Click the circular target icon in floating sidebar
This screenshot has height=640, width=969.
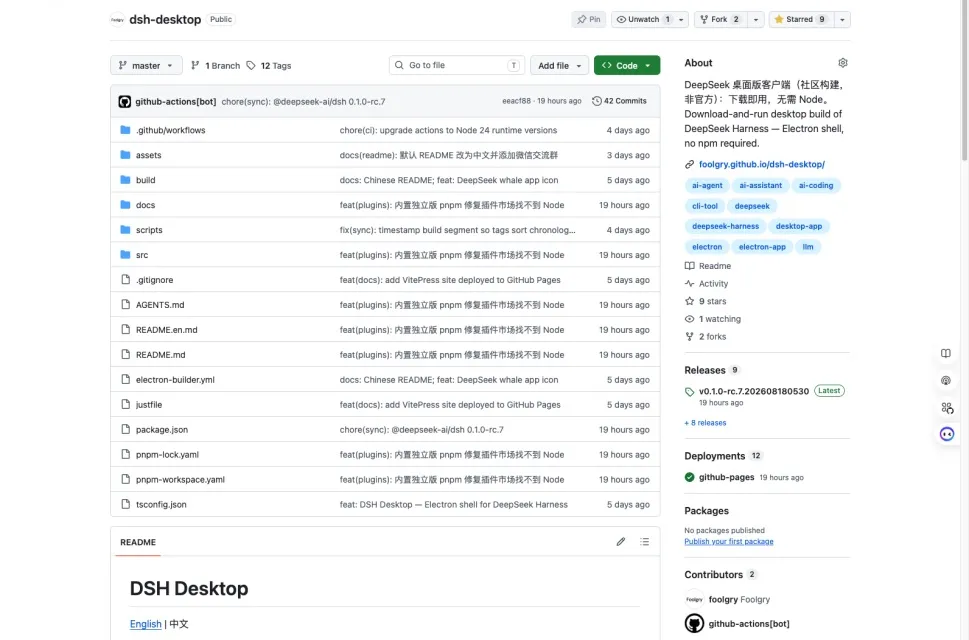946,381
